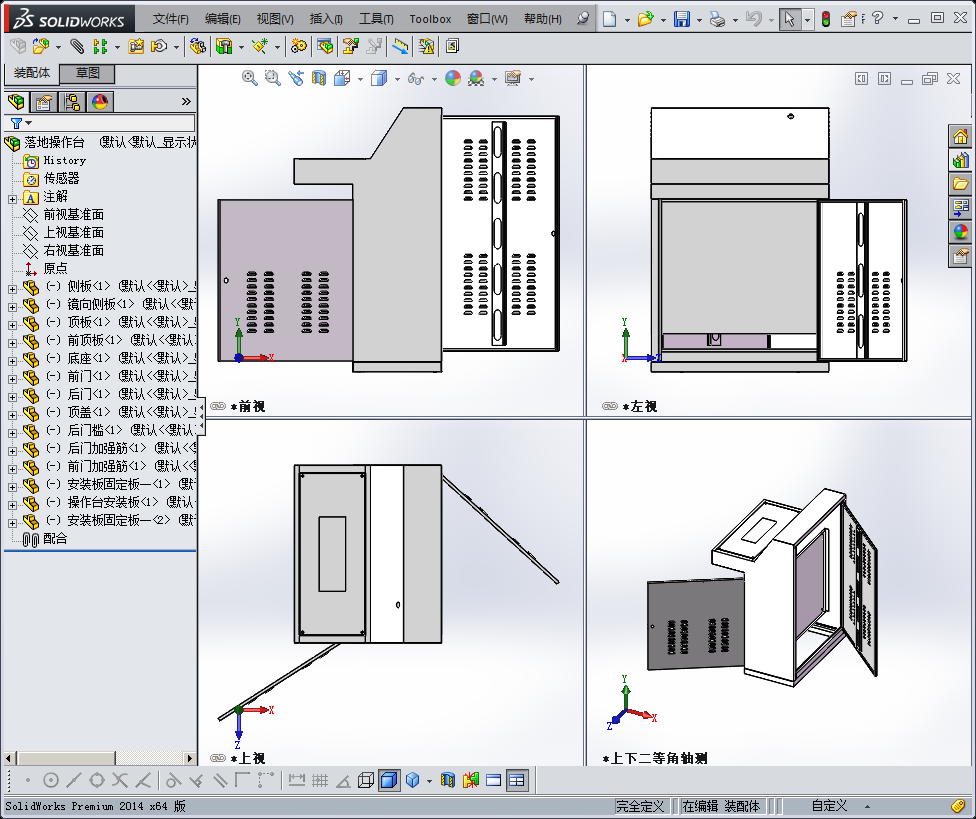976x819 pixels.
Task: Expand the 注解 tree node
Action: point(12,199)
